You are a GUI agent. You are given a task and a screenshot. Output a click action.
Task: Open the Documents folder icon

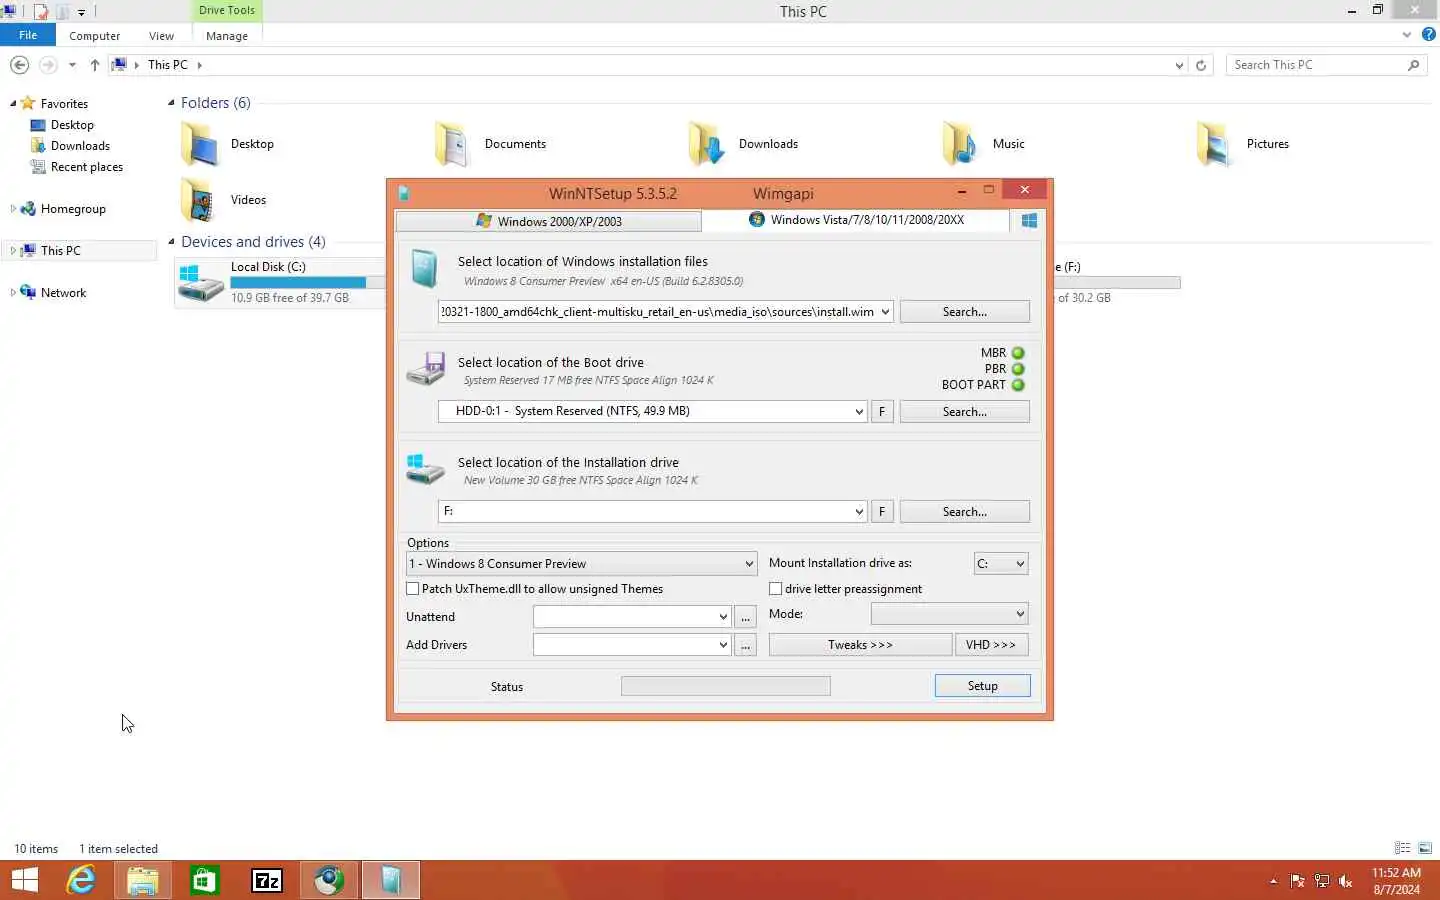point(451,144)
